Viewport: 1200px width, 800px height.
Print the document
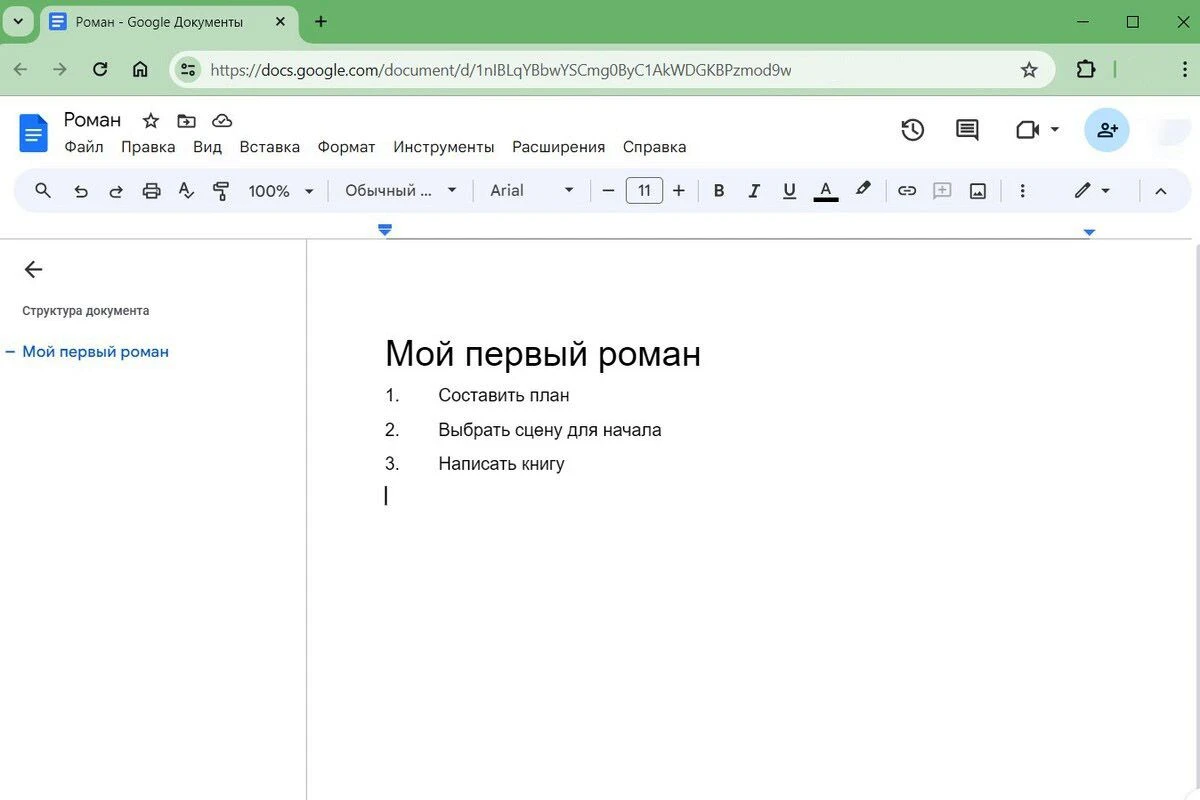point(151,191)
